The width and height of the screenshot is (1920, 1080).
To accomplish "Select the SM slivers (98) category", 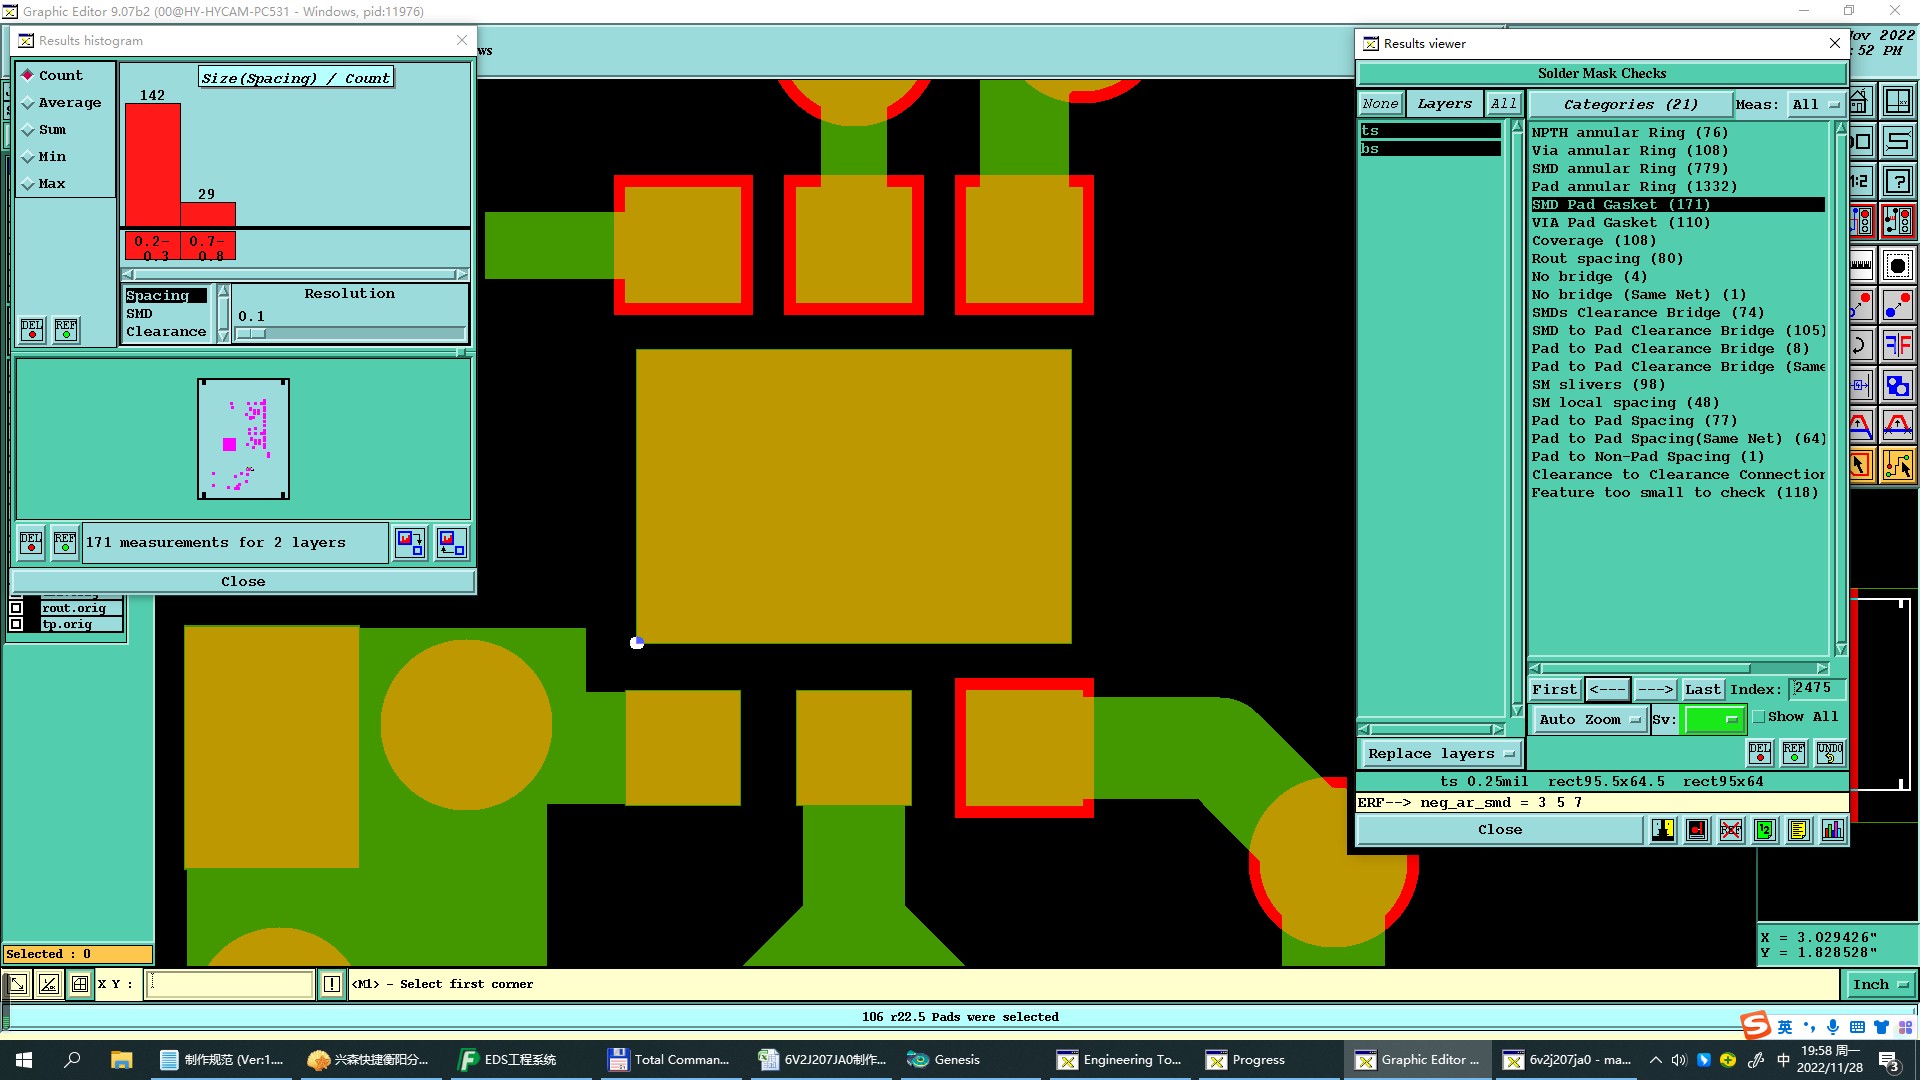I will [1598, 384].
